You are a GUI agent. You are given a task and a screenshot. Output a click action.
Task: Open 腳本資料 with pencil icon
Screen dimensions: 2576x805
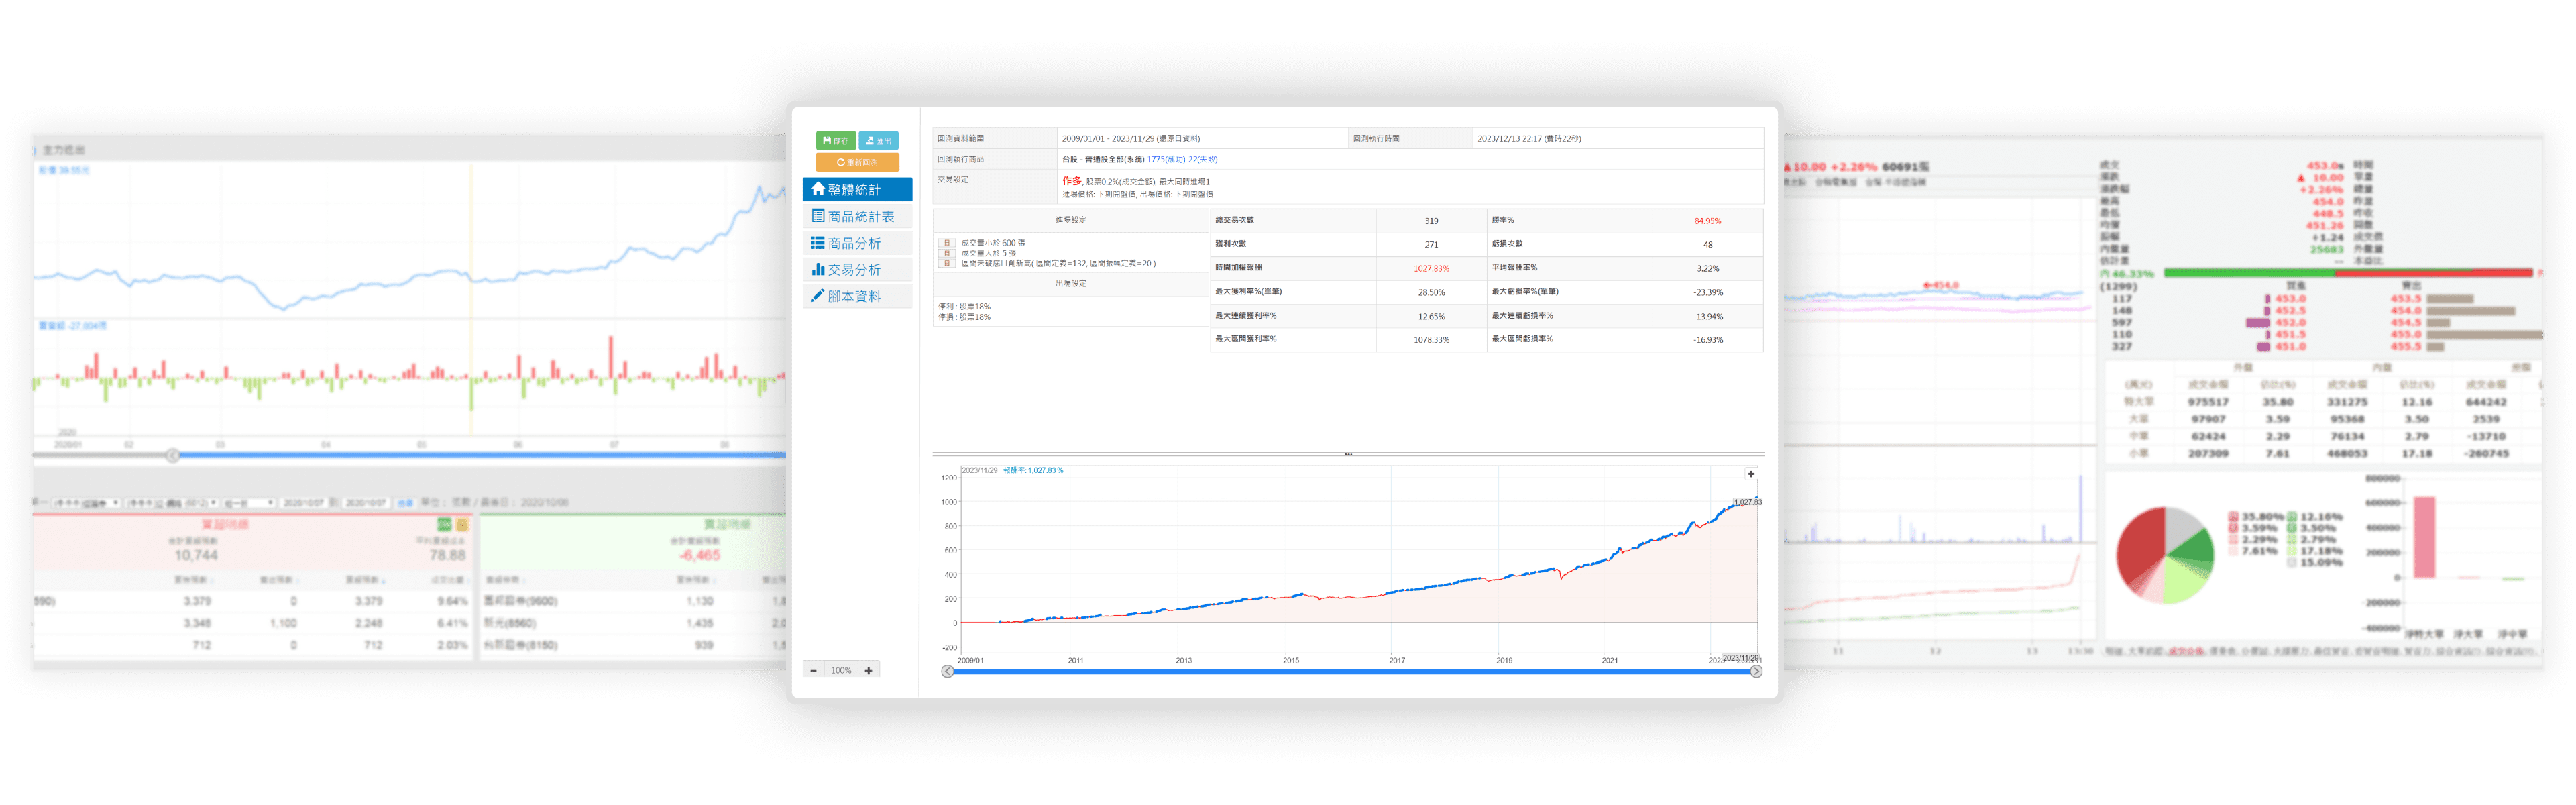[857, 296]
